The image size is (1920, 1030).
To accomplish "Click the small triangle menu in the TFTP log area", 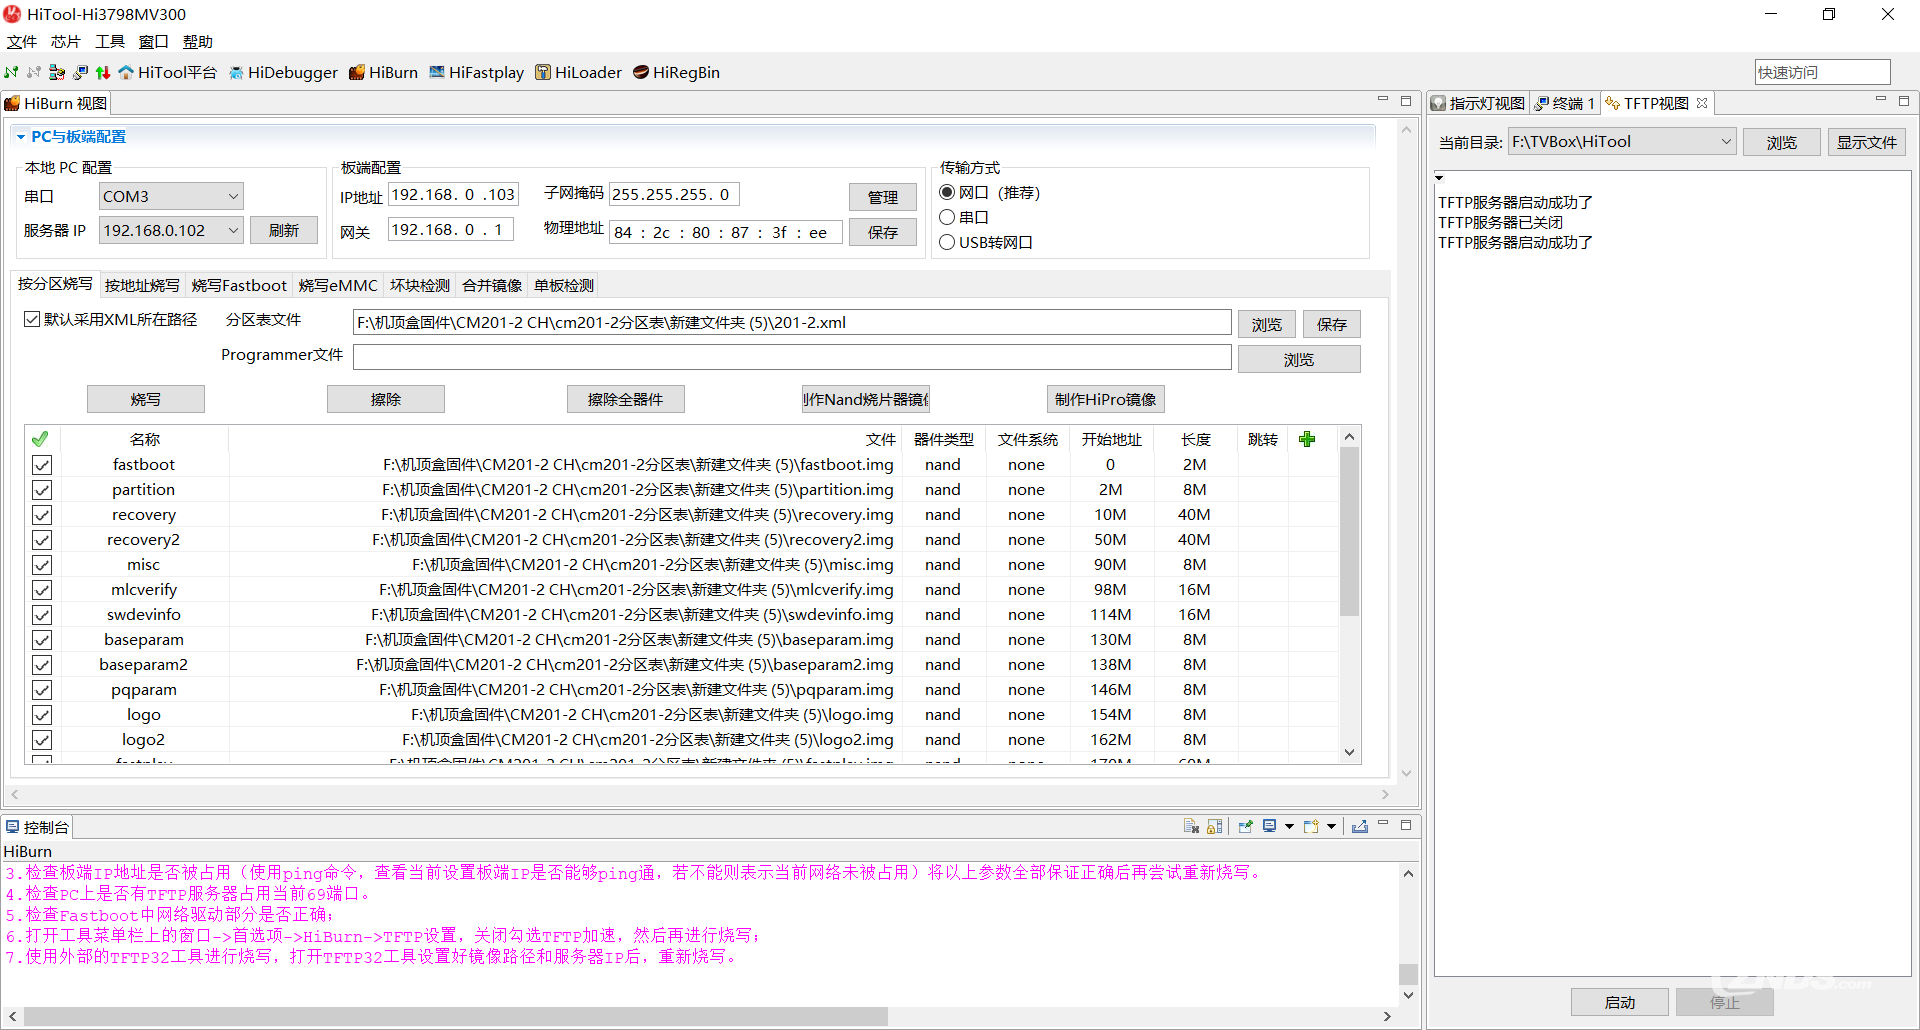I will point(1439,178).
